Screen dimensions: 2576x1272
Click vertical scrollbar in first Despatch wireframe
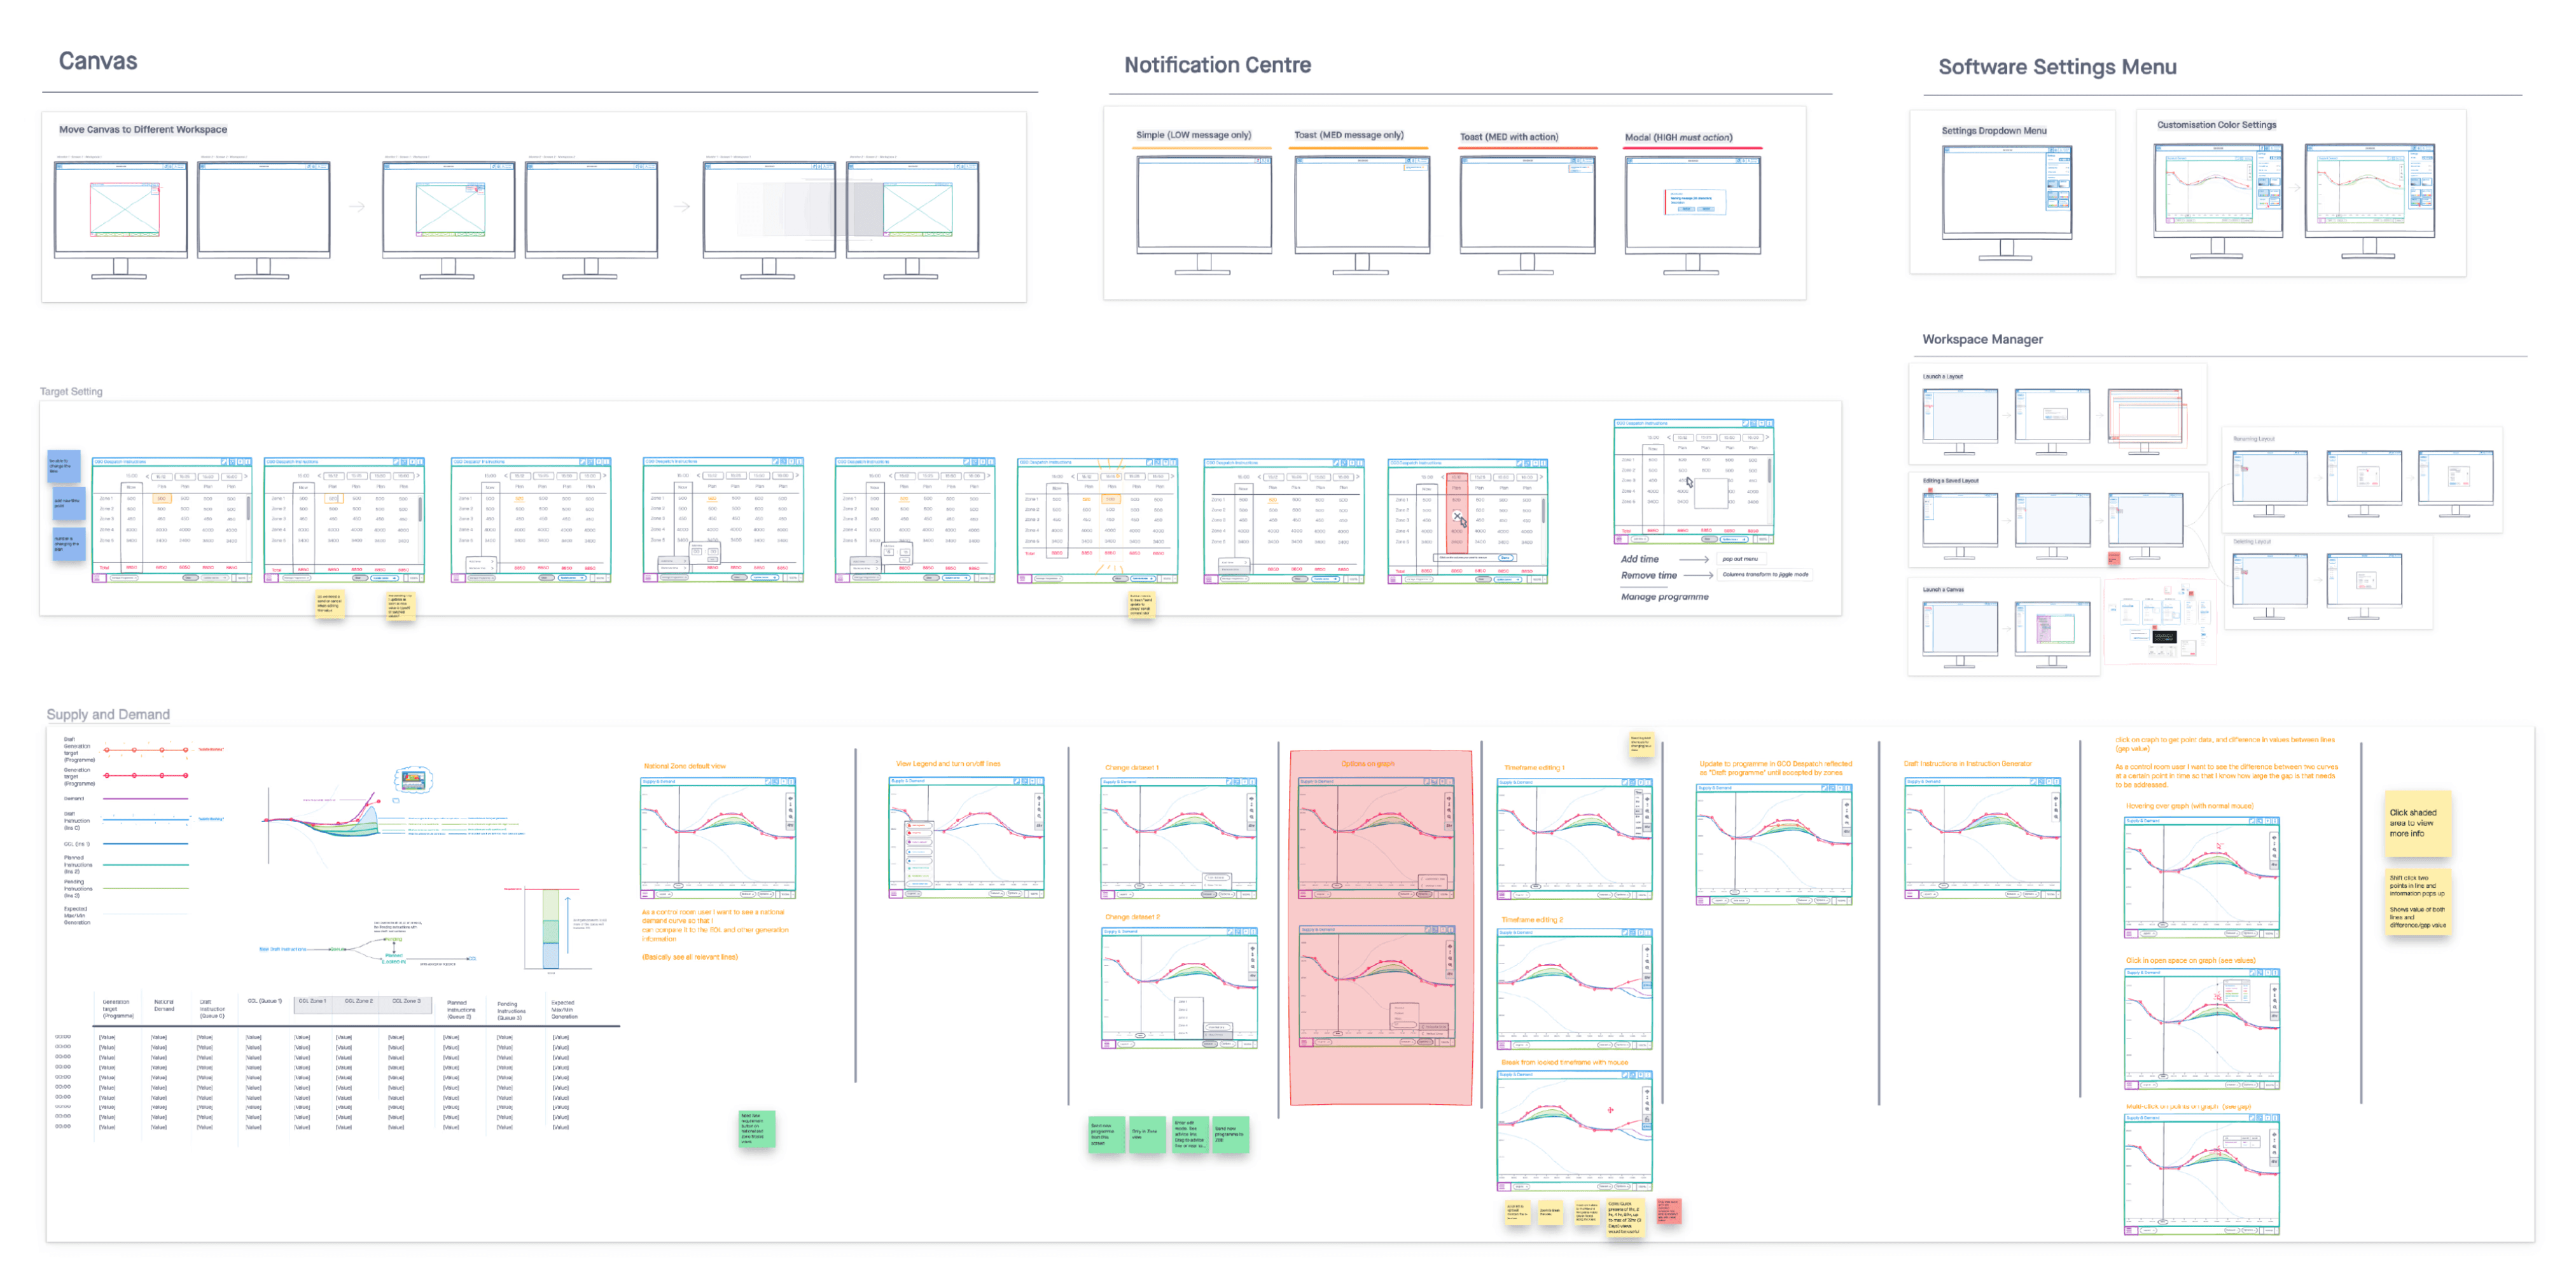[x=249, y=508]
